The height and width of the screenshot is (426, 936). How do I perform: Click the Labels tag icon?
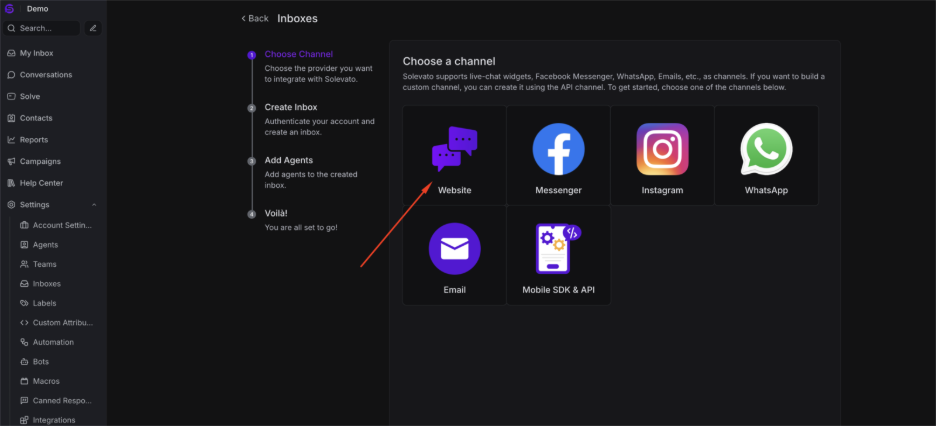24,303
